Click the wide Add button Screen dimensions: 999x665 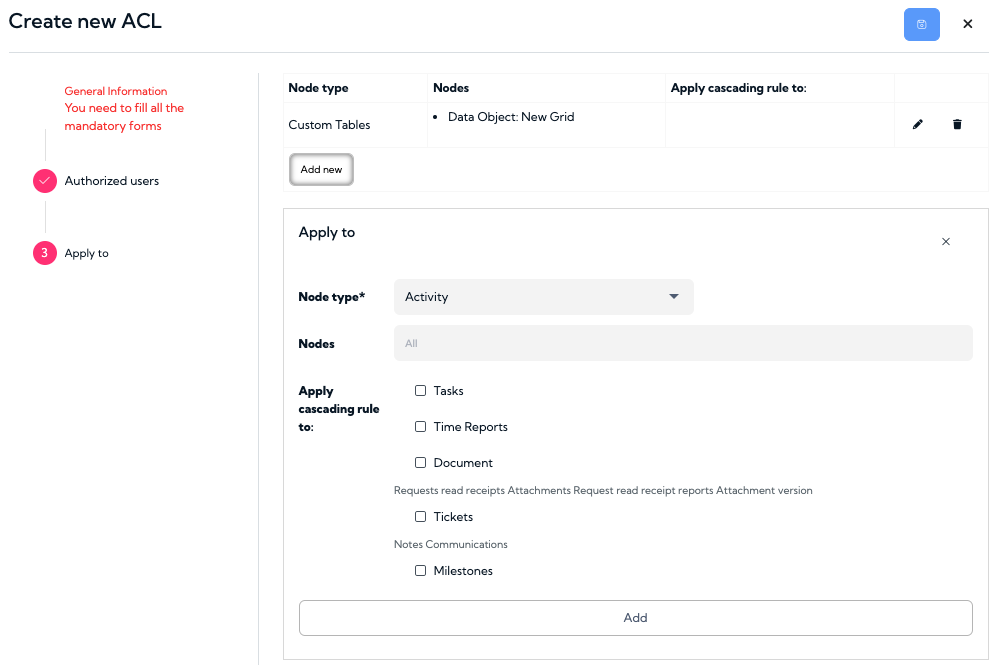(635, 618)
